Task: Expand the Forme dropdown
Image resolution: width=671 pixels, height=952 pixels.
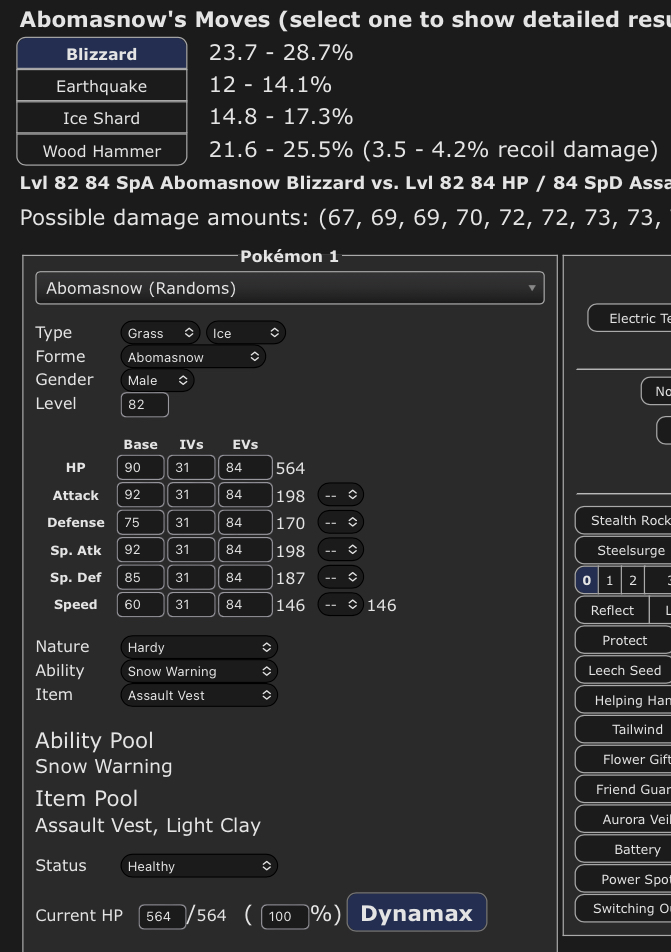Action: [193, 357]
